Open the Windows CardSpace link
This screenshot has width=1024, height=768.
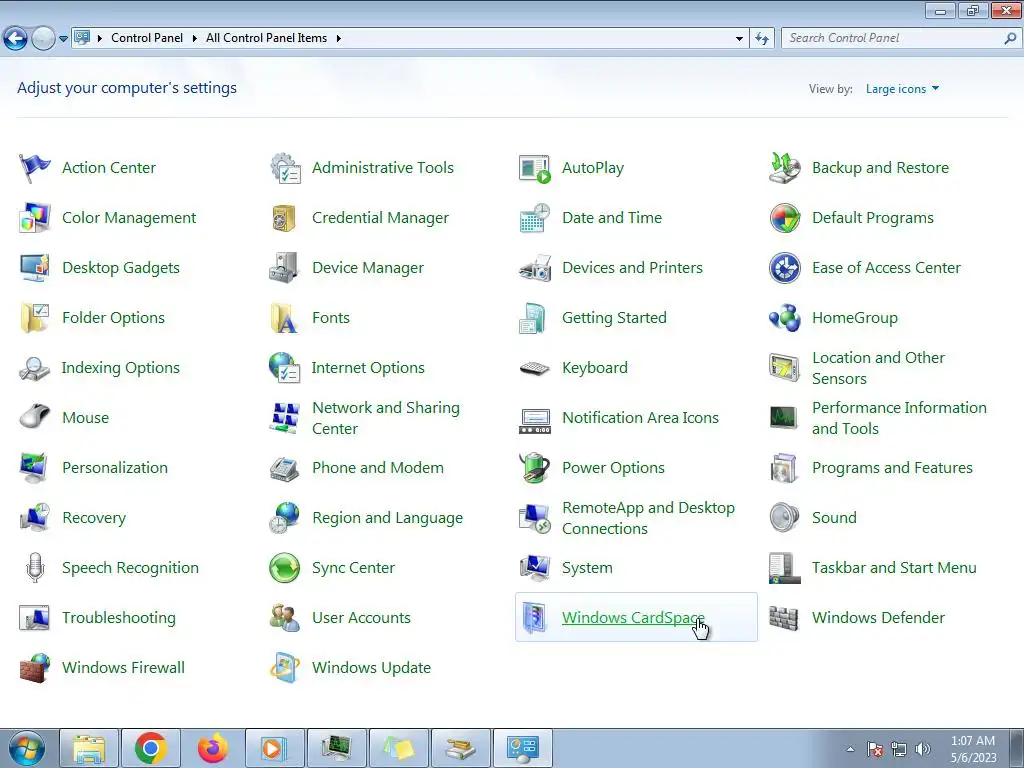(633, 618)
